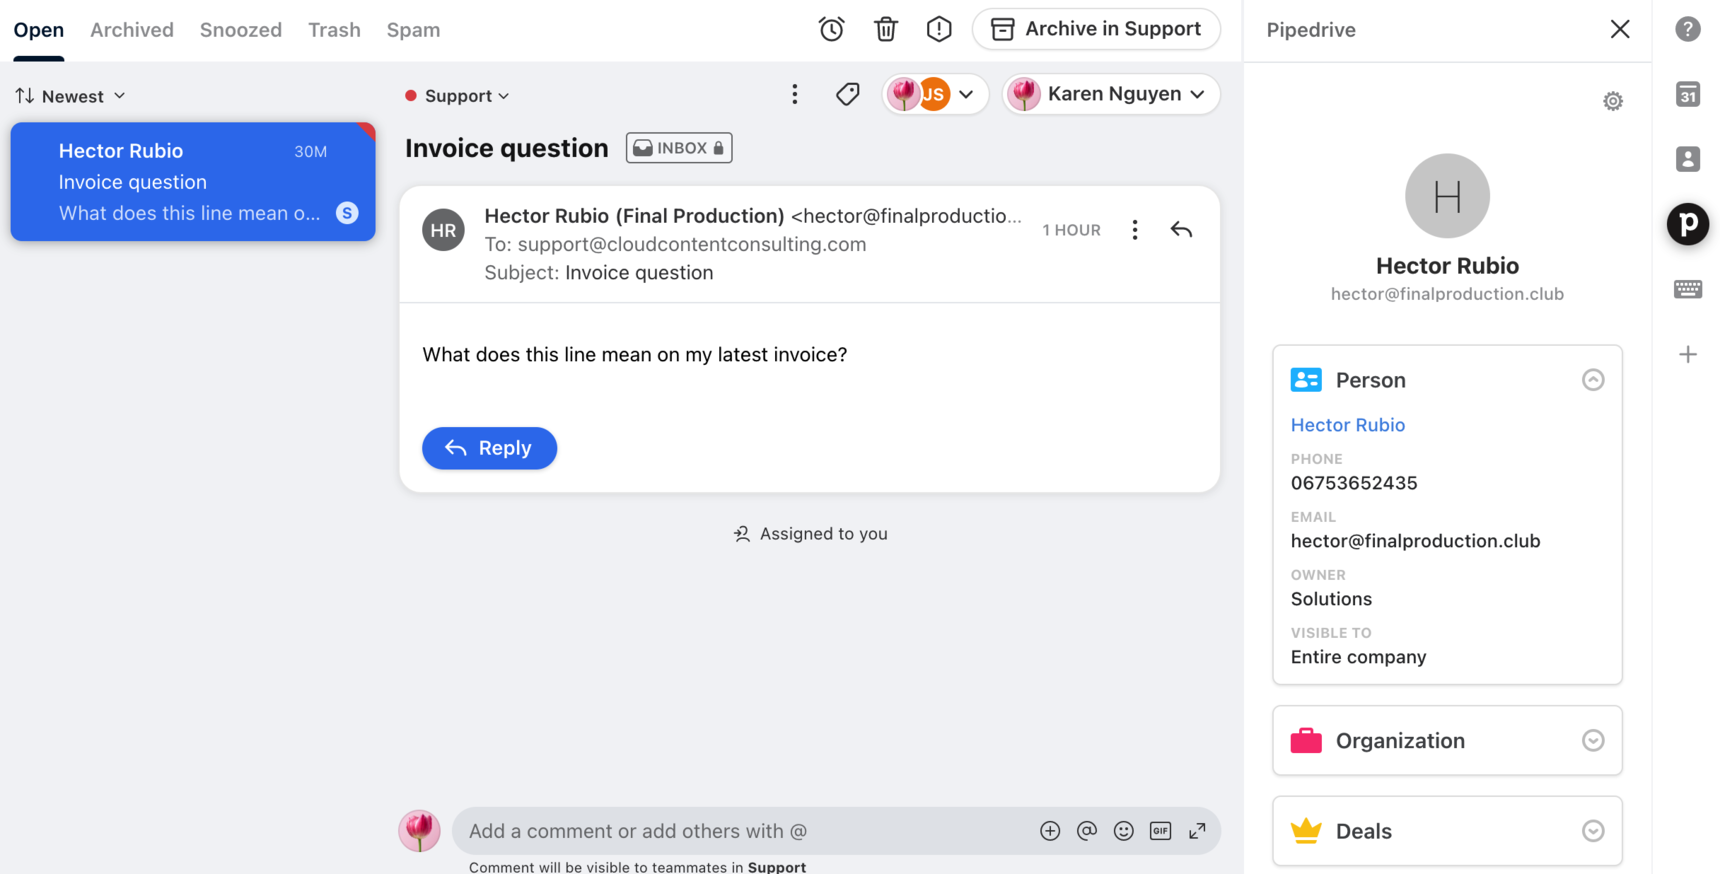Click Archive in Support button
The image size is (1720, 874).
1096,29
